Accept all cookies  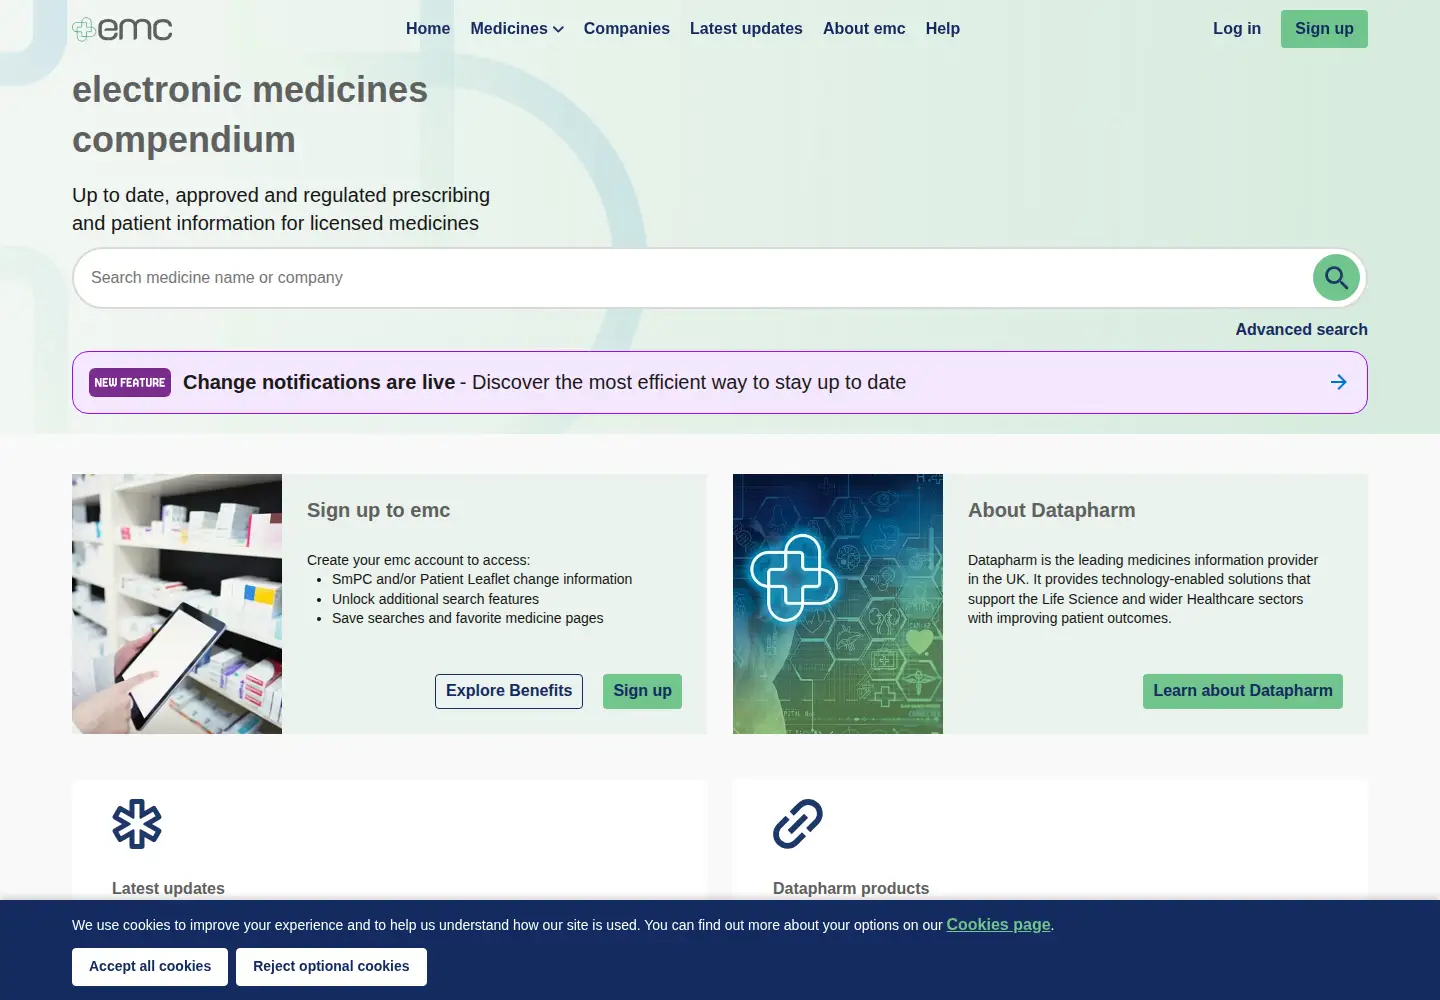(150, 967)
